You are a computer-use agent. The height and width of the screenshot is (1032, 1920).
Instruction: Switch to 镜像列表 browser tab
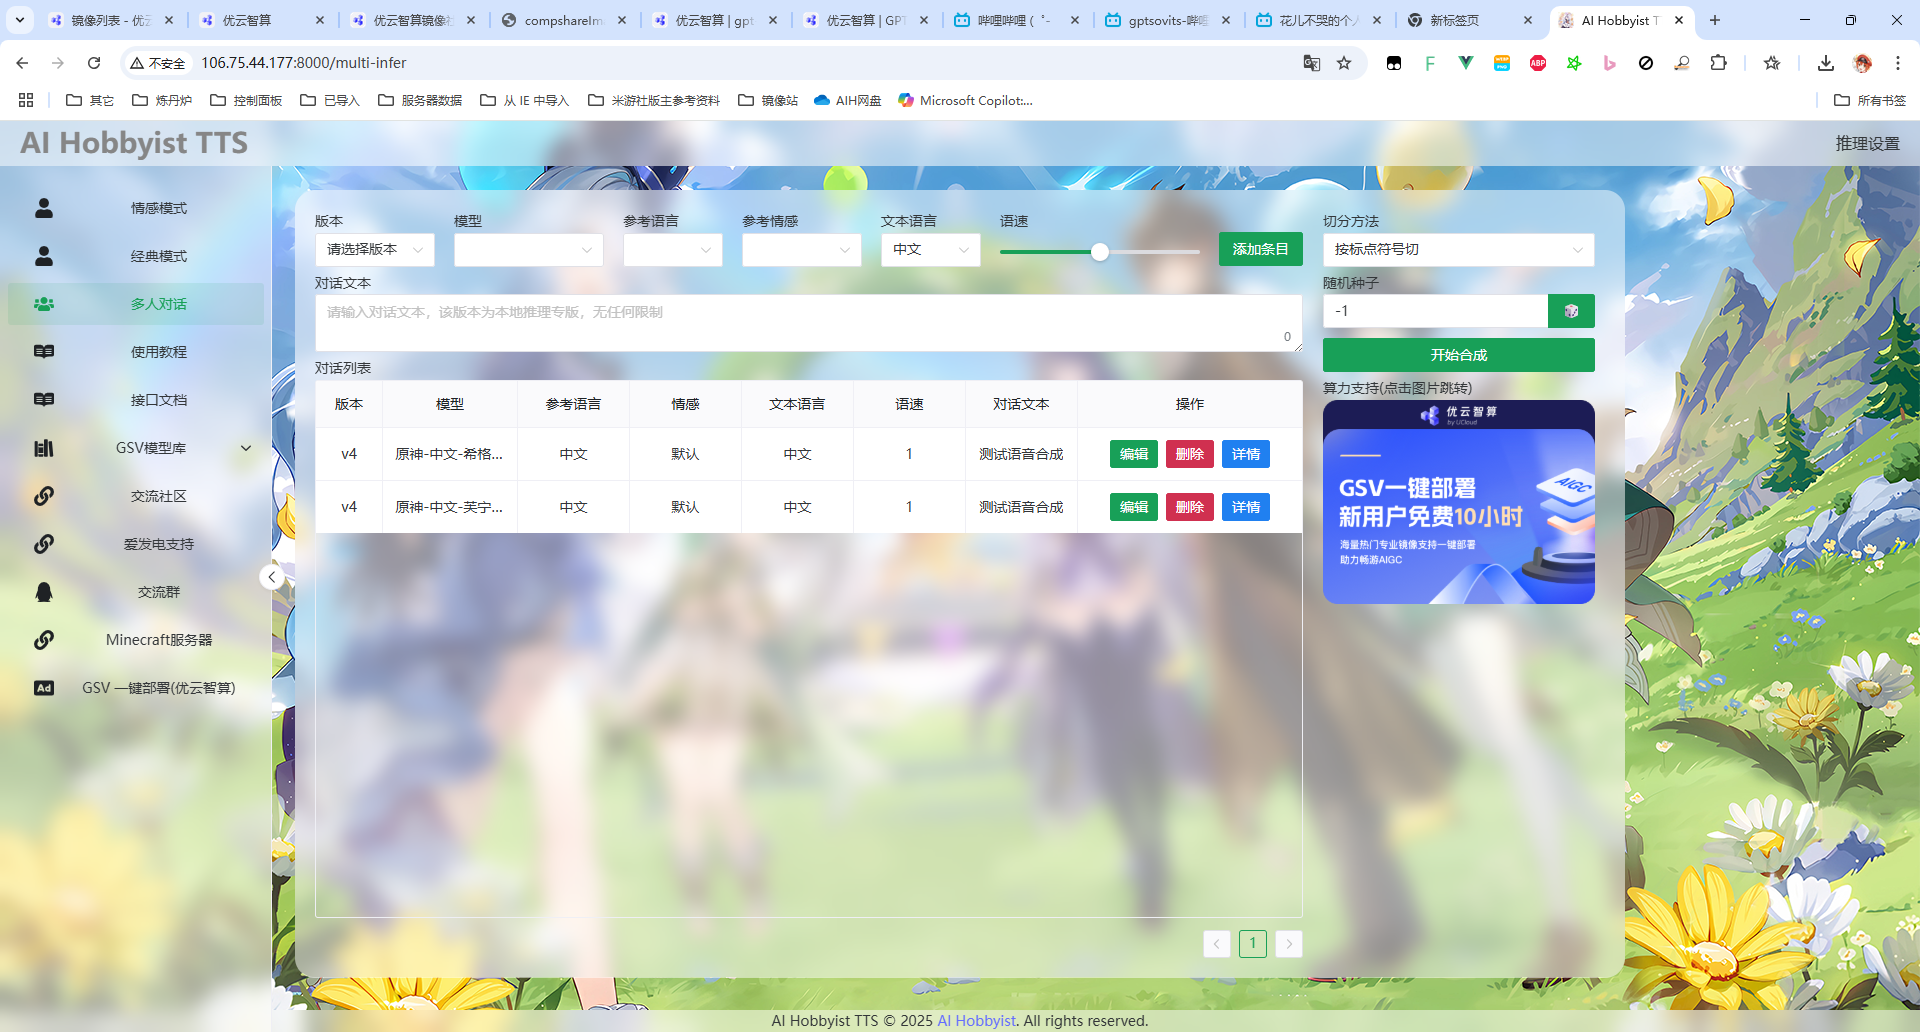[112, 20]
